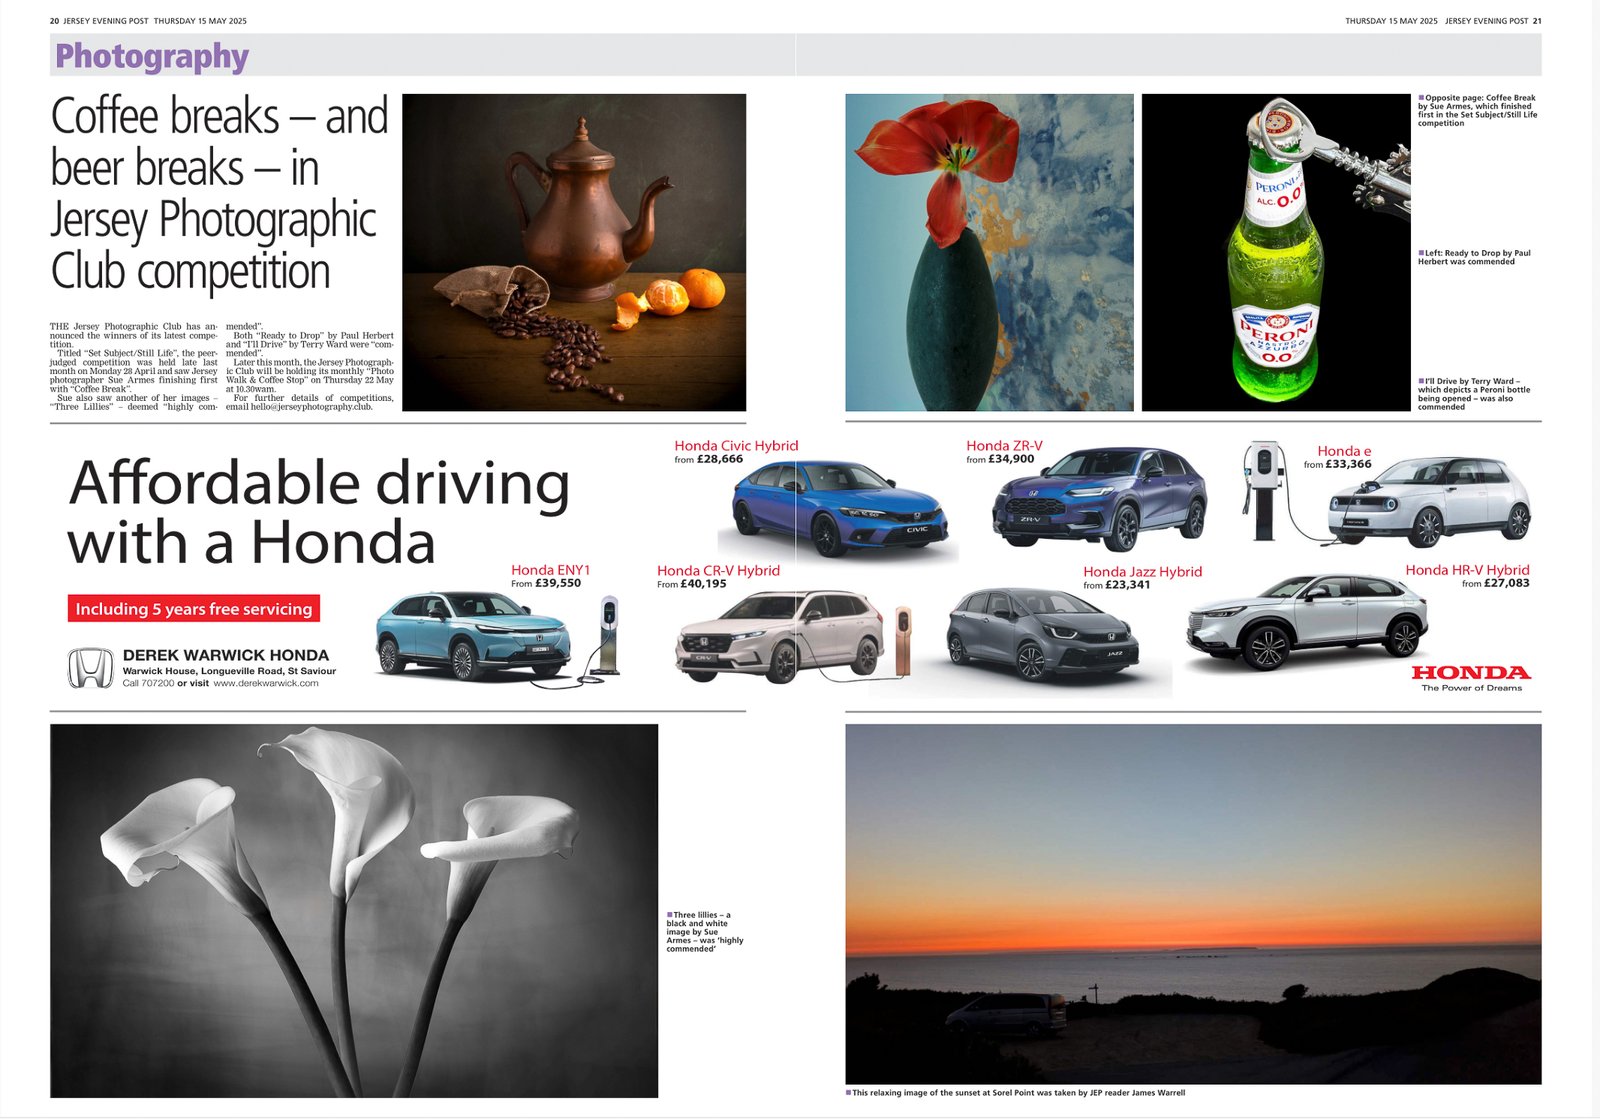Click the 'Affordable driving with a Honda' headline
The height and width of the screenshot is (1120, 1600).
[x=319, y=512]
